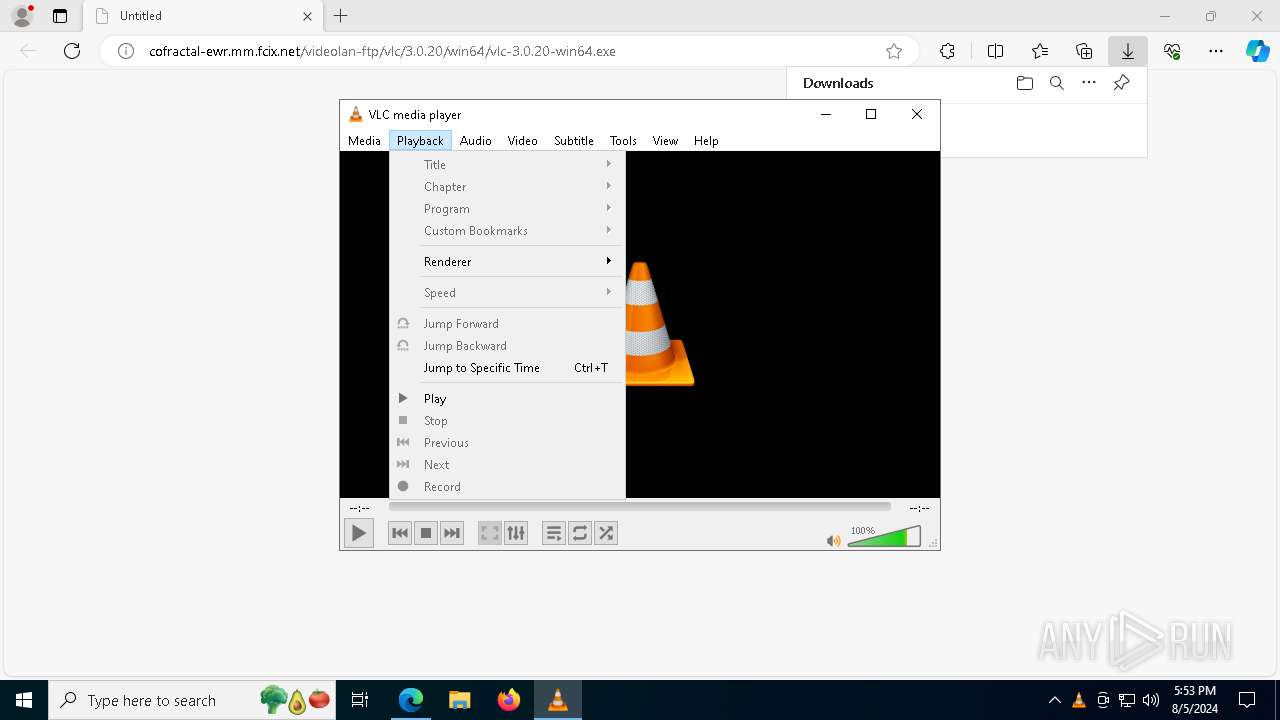View site information icon in address bar
1280x720 pixels.
click(x=126, y=51)
